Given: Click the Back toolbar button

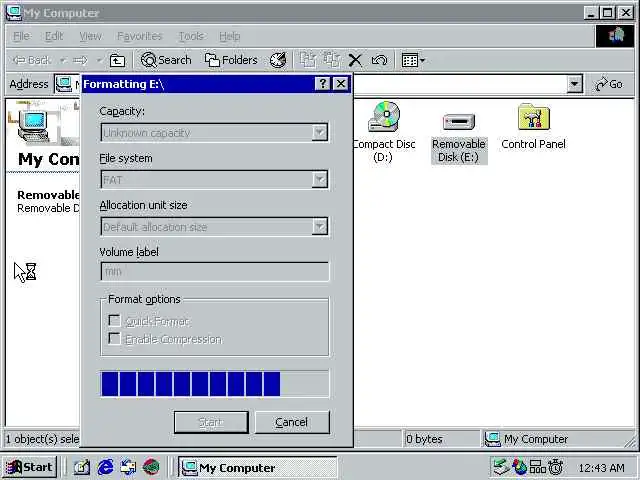Looking at the screenshot, I should 32,60.
